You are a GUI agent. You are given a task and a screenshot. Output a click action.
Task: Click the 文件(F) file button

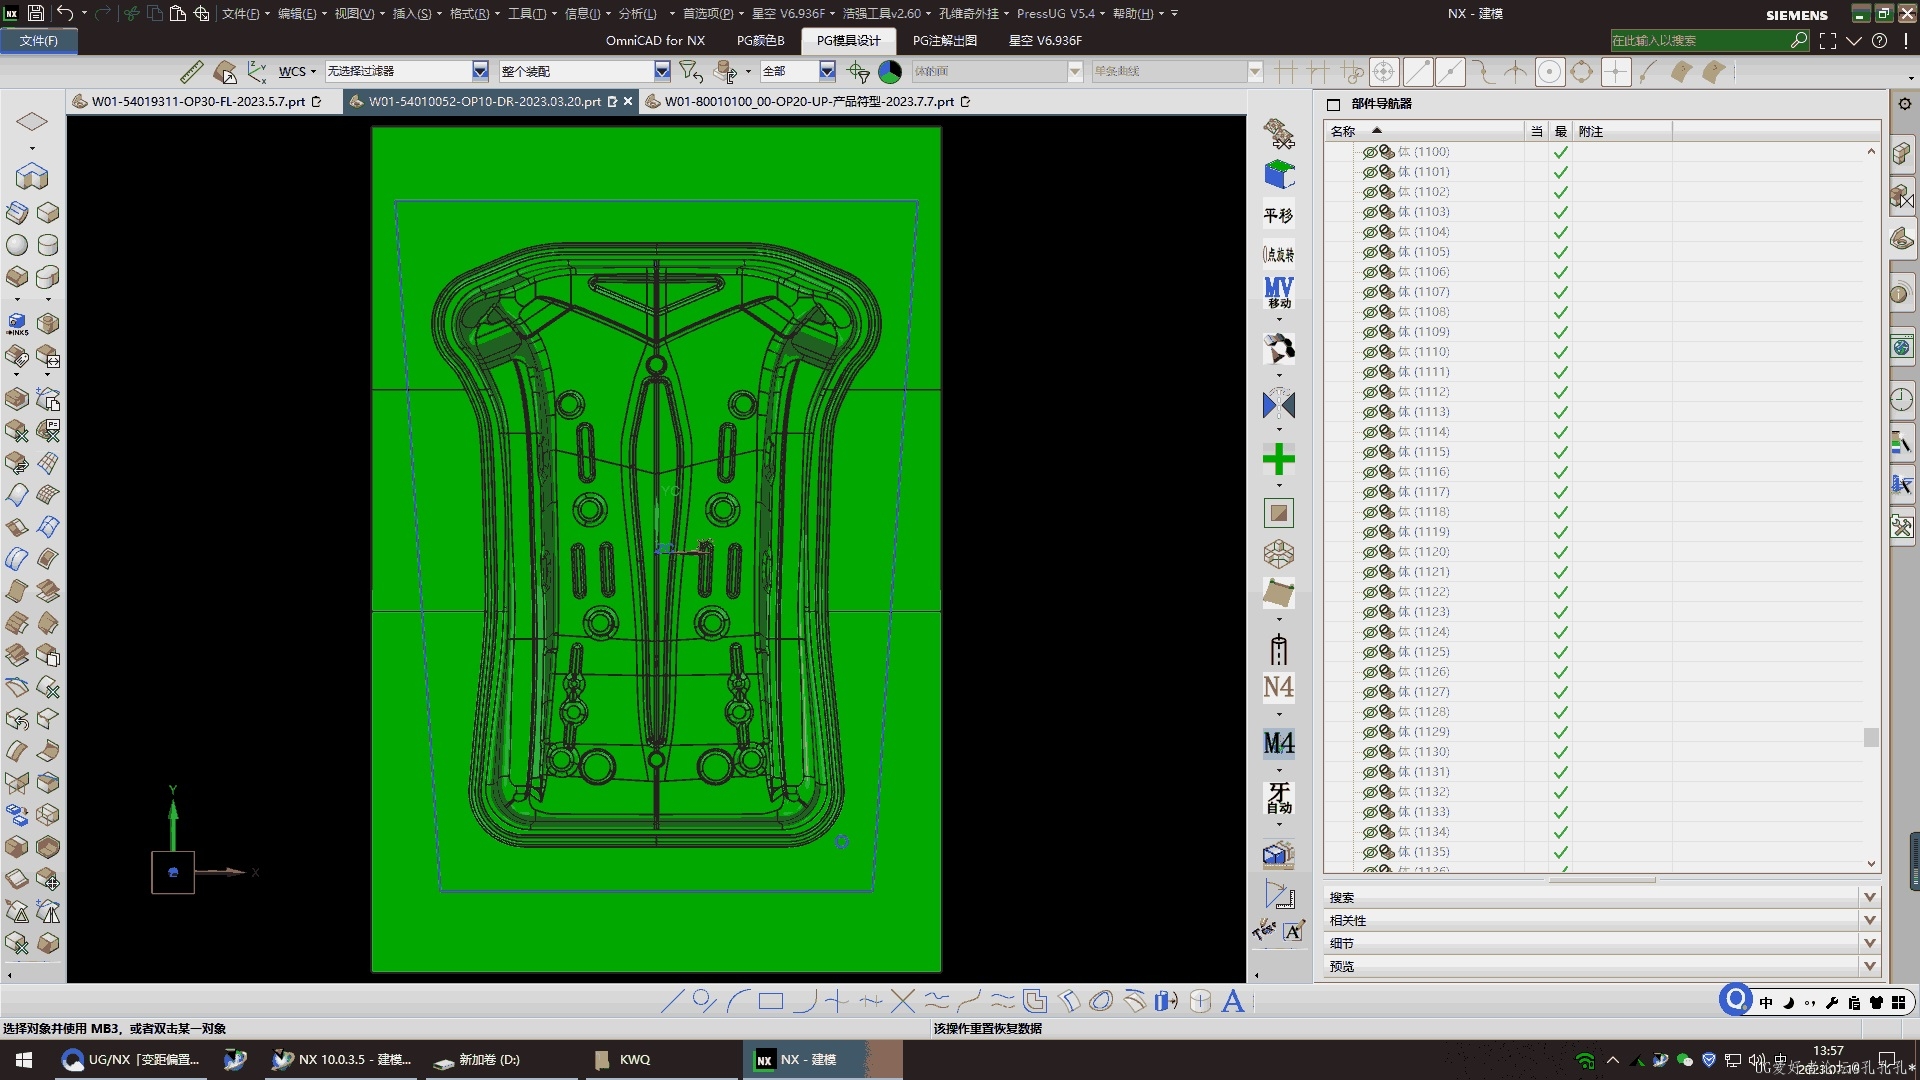coord(39,41)
